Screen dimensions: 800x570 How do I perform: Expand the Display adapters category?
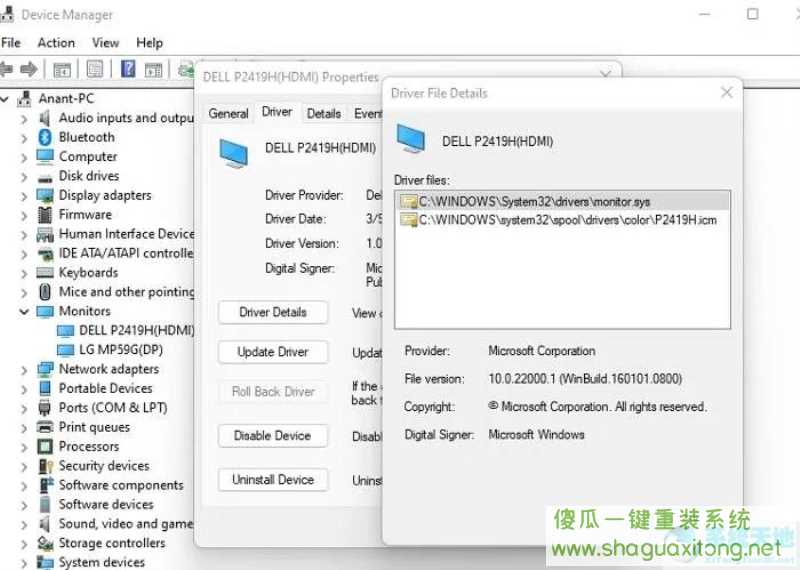tap(23, 196)
